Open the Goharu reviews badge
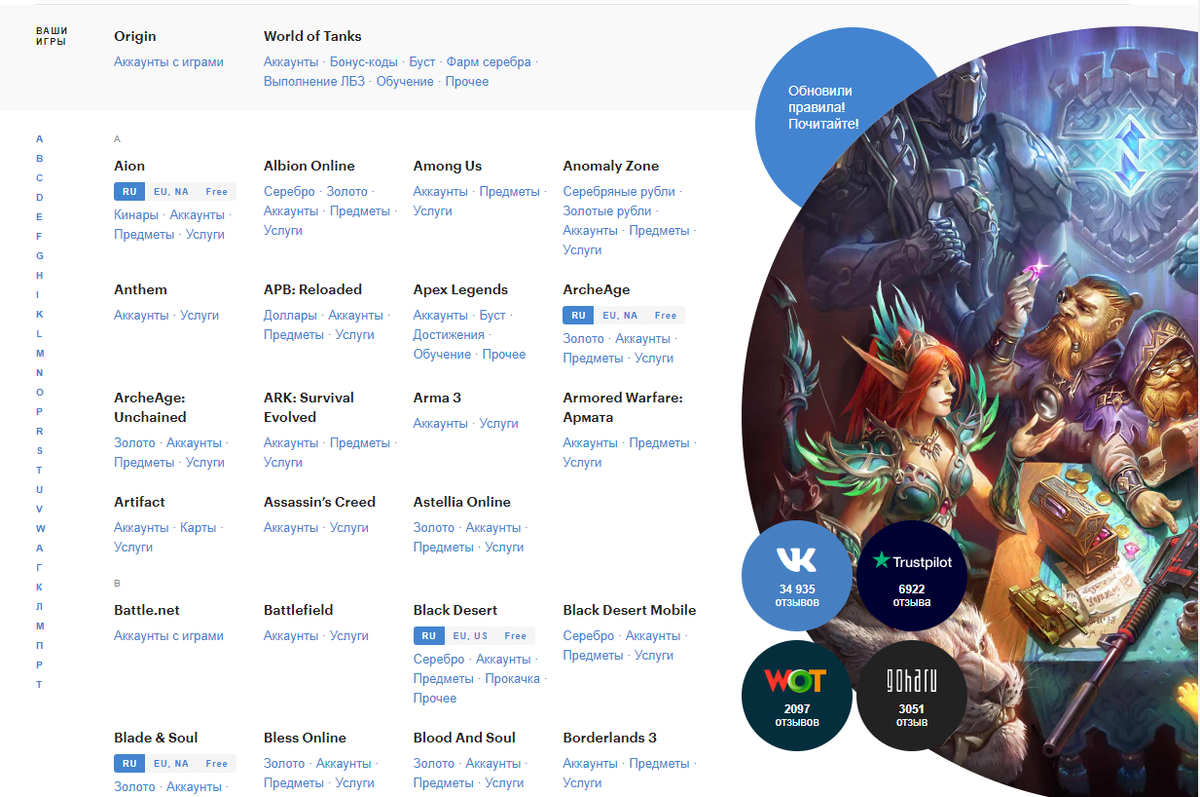 click(x=912, y=695)
